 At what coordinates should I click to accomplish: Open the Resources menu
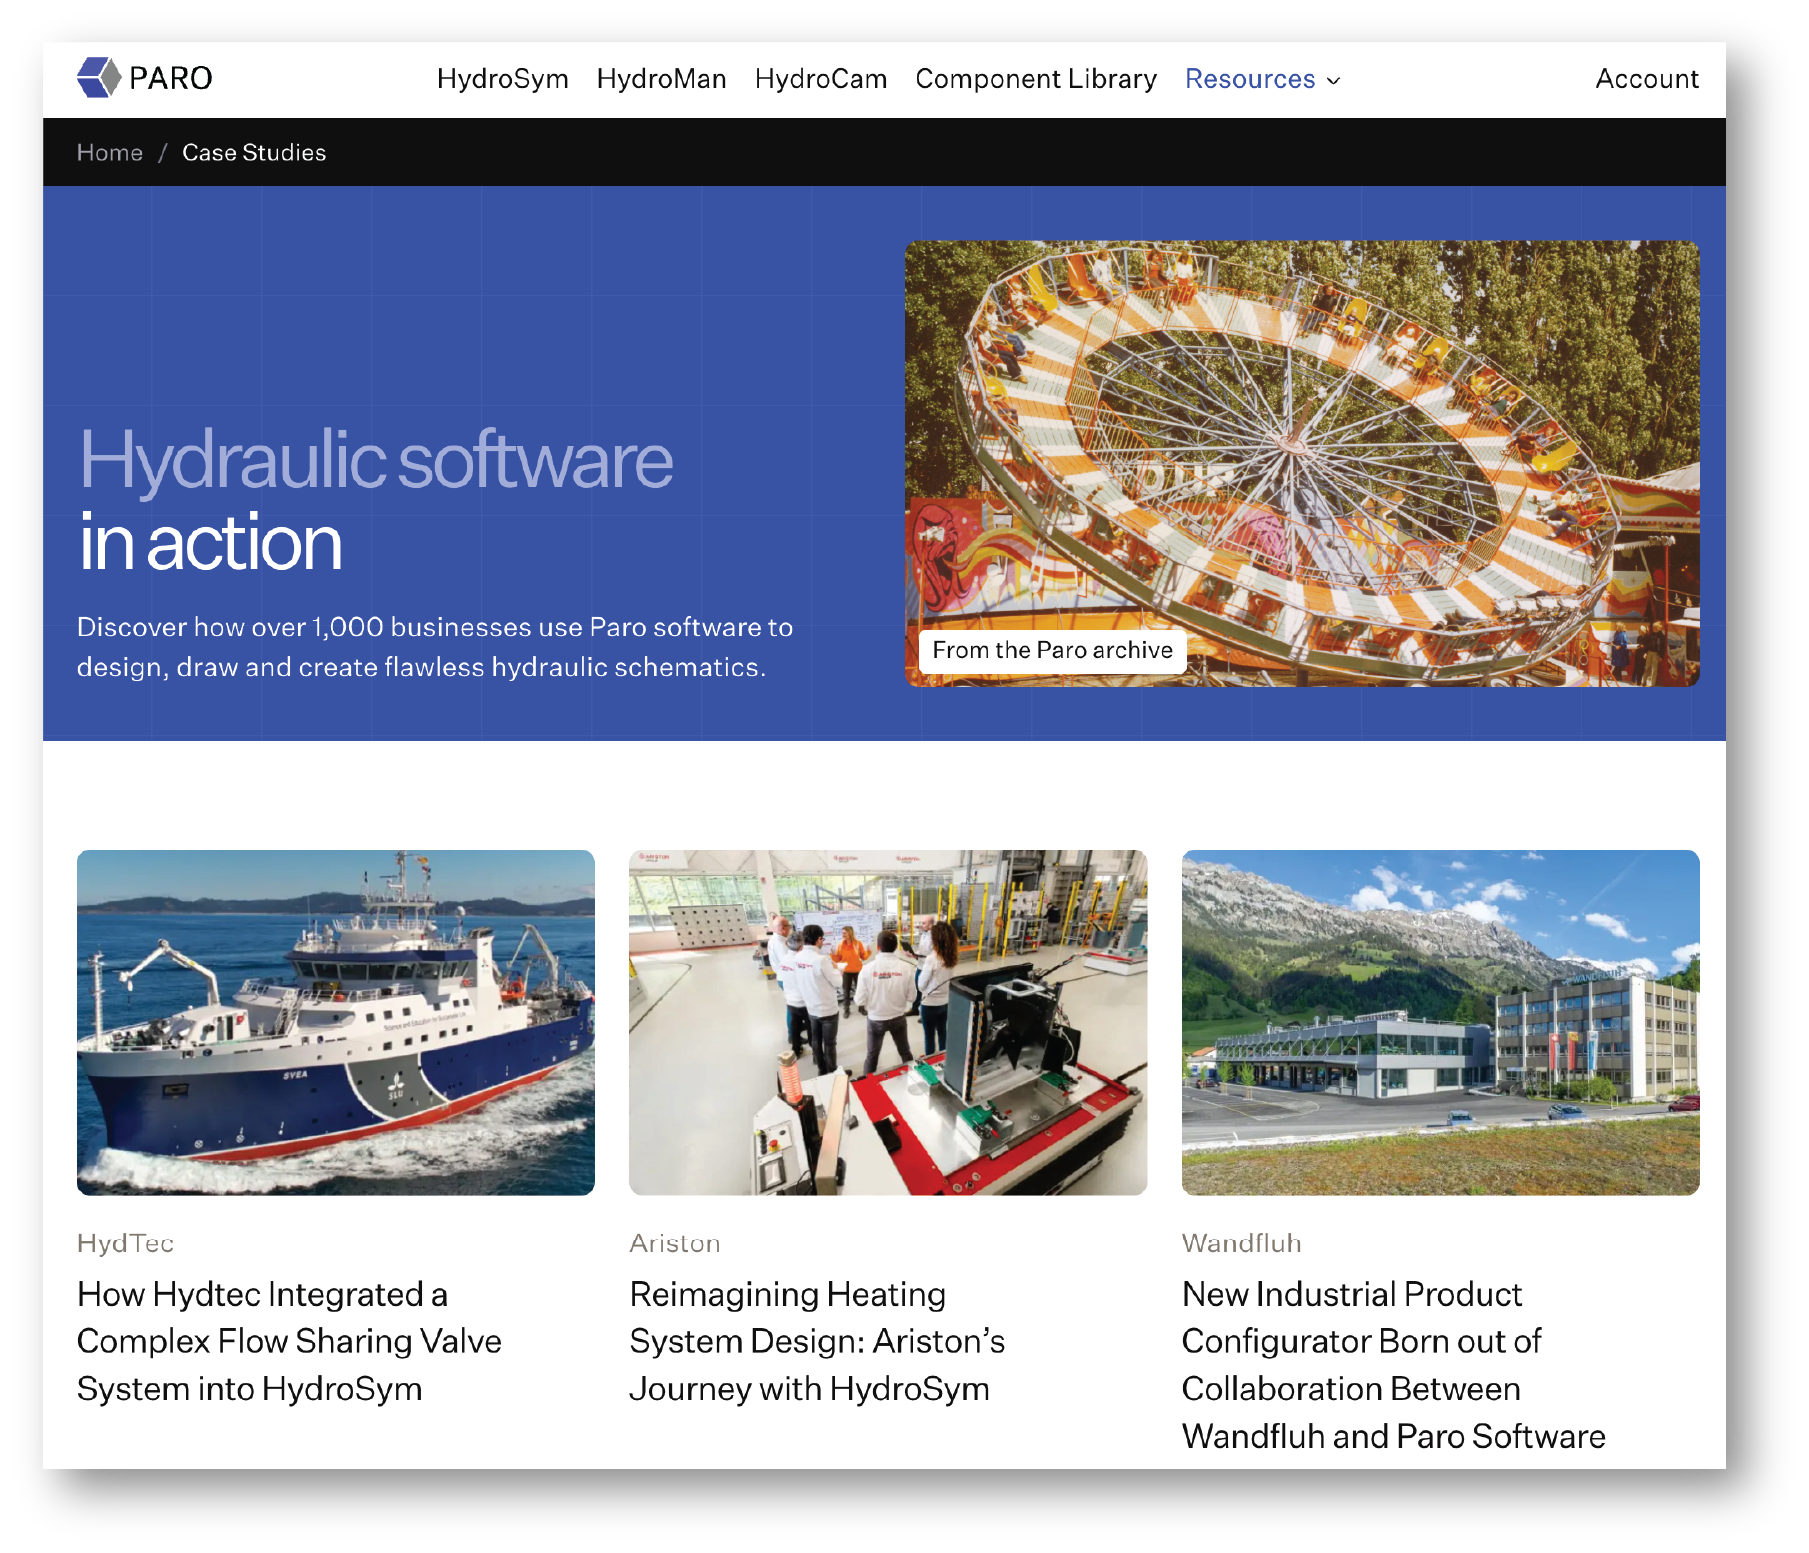(x=1250, y=79)
